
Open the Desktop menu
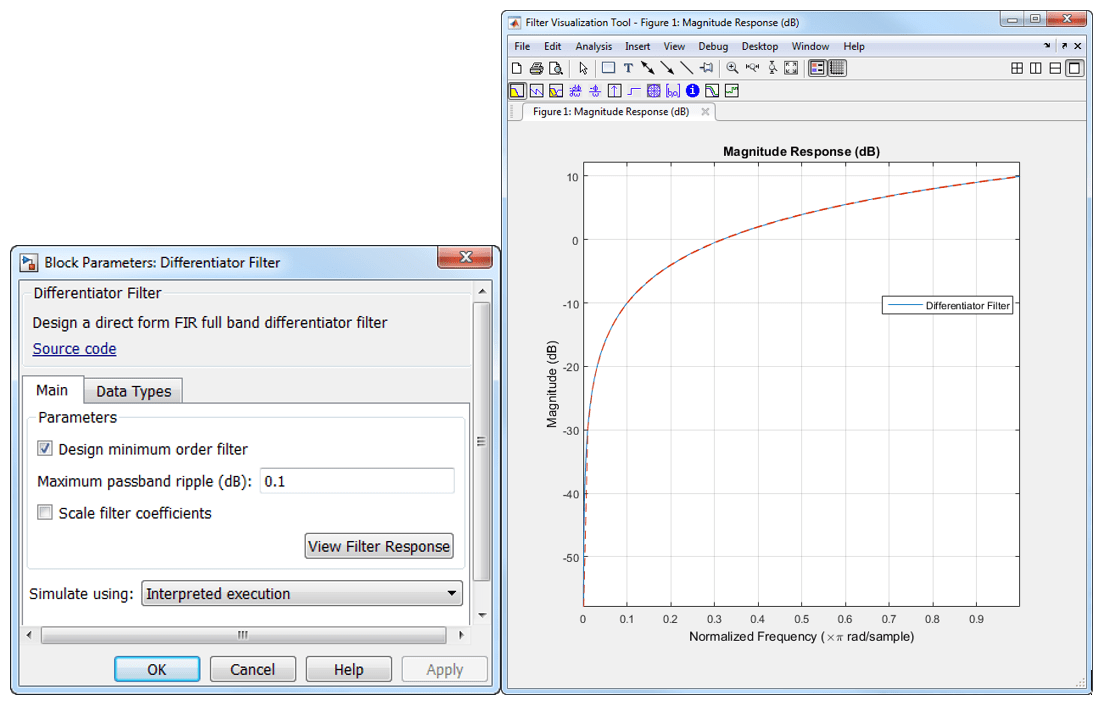click(x=759, y=46)
